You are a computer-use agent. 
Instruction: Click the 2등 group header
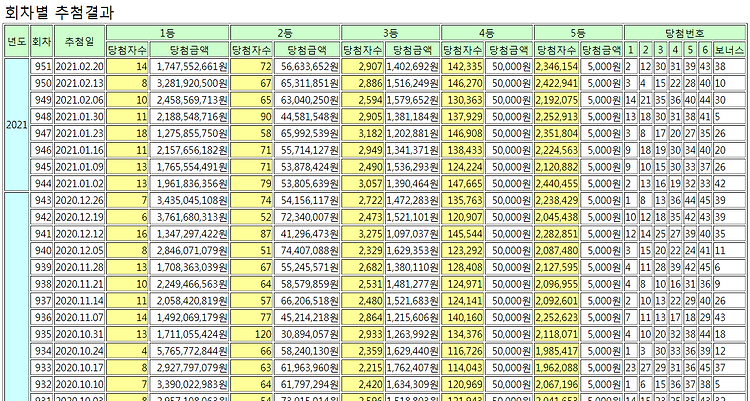pos(285,33)
